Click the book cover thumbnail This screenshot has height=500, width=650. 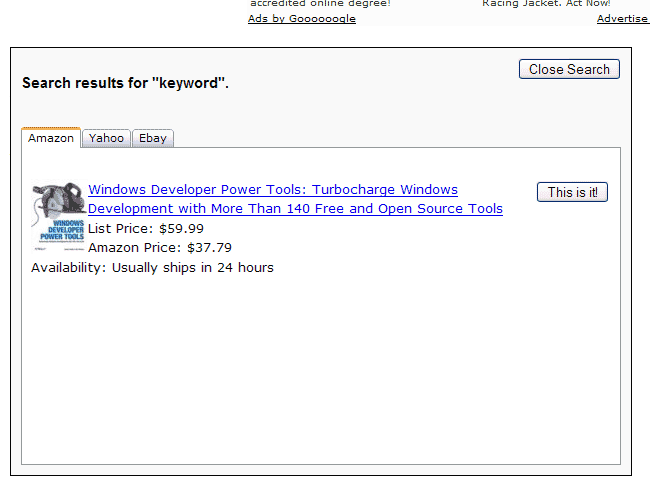(58, 216)
